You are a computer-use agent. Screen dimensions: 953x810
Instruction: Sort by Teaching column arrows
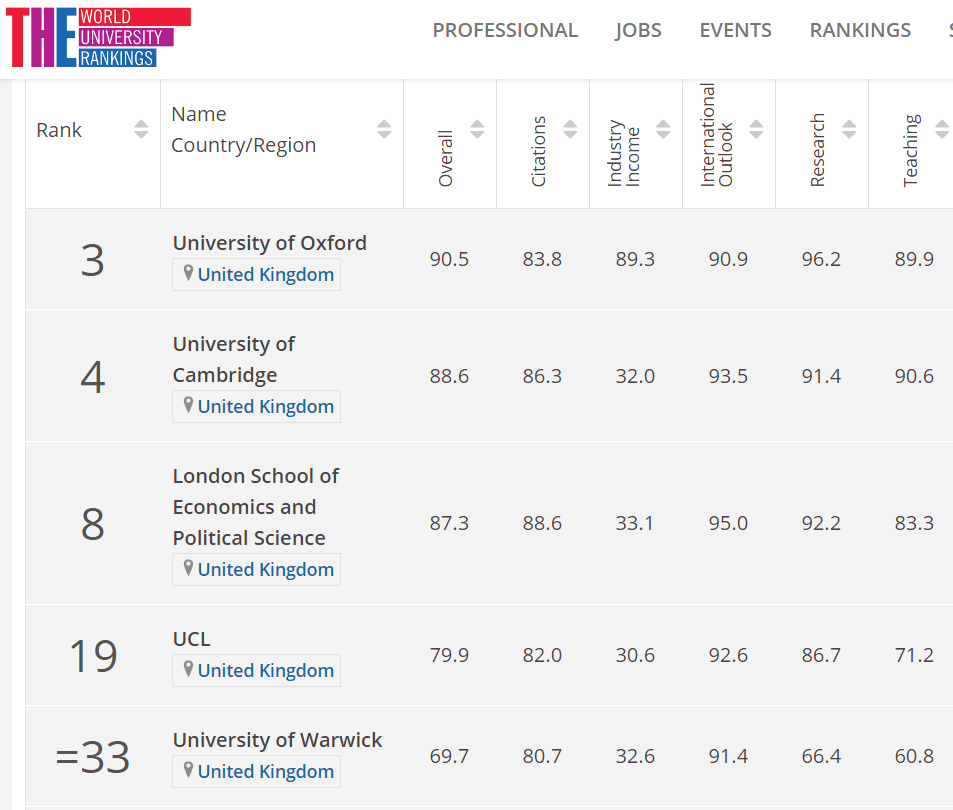pos(941,129)
